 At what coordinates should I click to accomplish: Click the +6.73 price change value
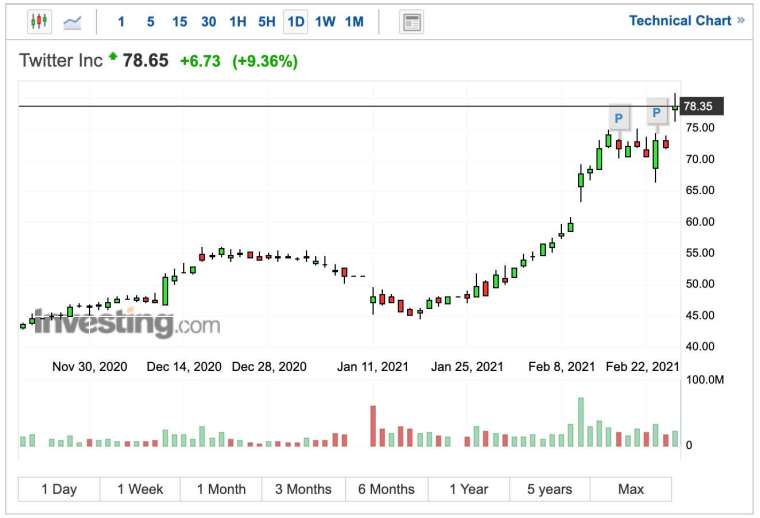(200, 61)
